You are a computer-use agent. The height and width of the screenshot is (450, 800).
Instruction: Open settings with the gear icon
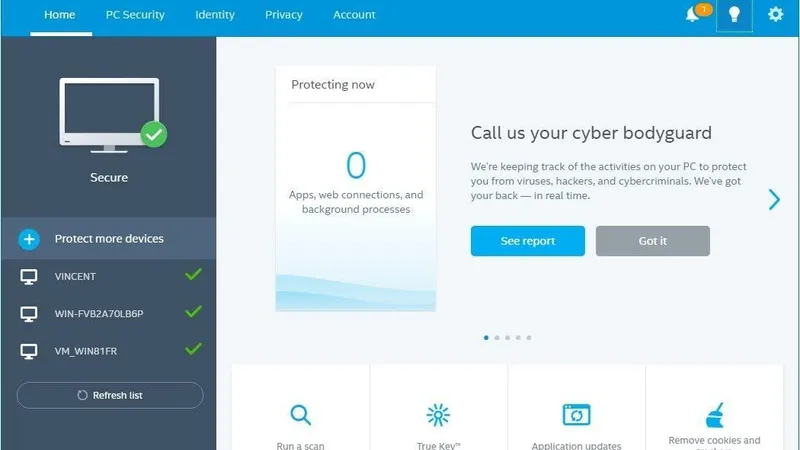(x=776, y=14)
